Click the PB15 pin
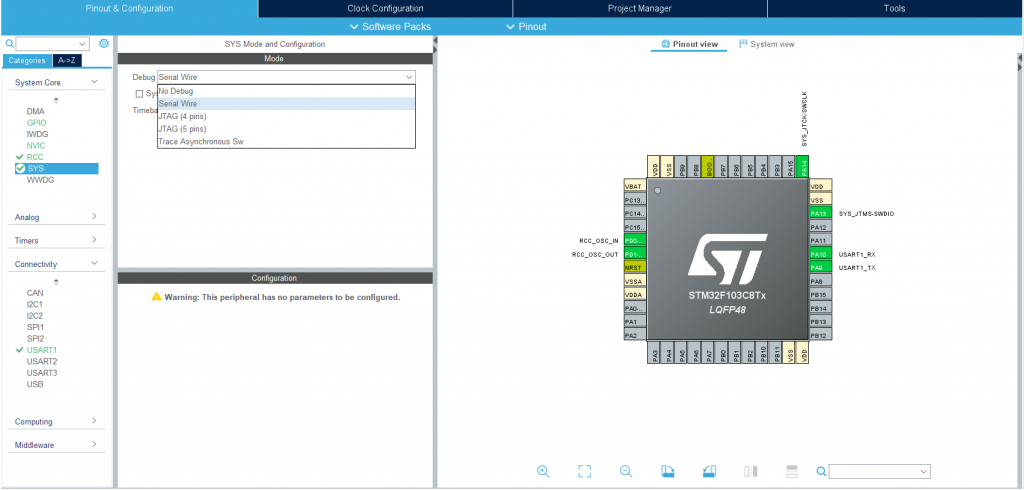The width and height of the screenshot is (1024, 490). tap(820, 295)
